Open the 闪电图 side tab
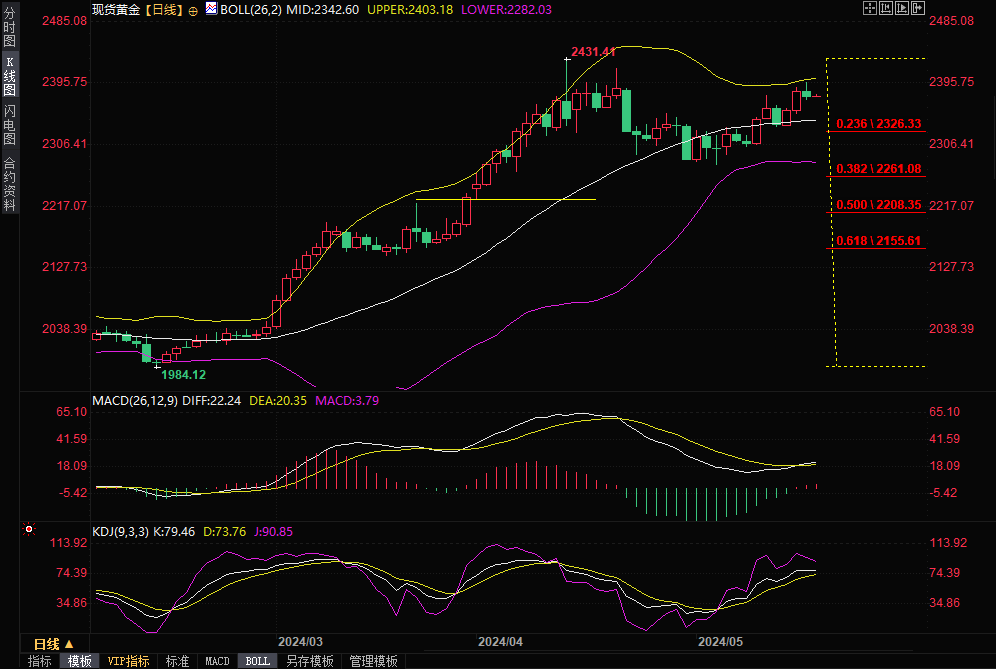Viewport: 996px width, 669px height. coord(10,124)
